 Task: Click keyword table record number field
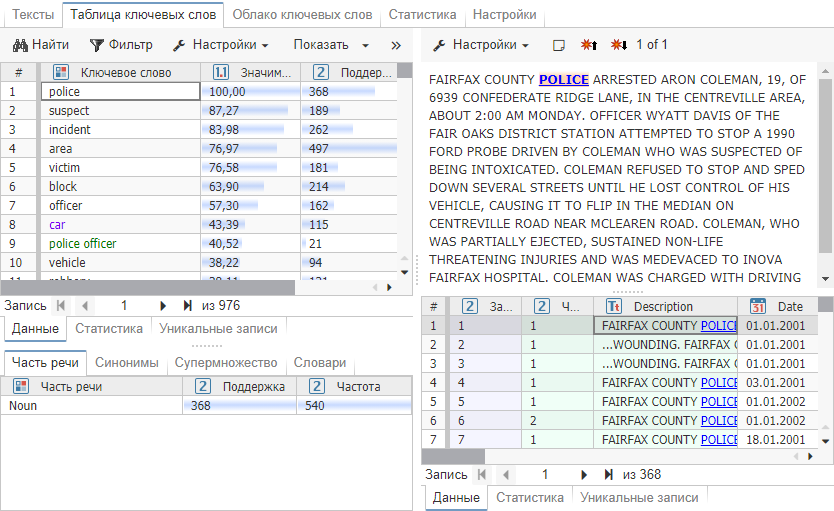[x=124, y=306]
